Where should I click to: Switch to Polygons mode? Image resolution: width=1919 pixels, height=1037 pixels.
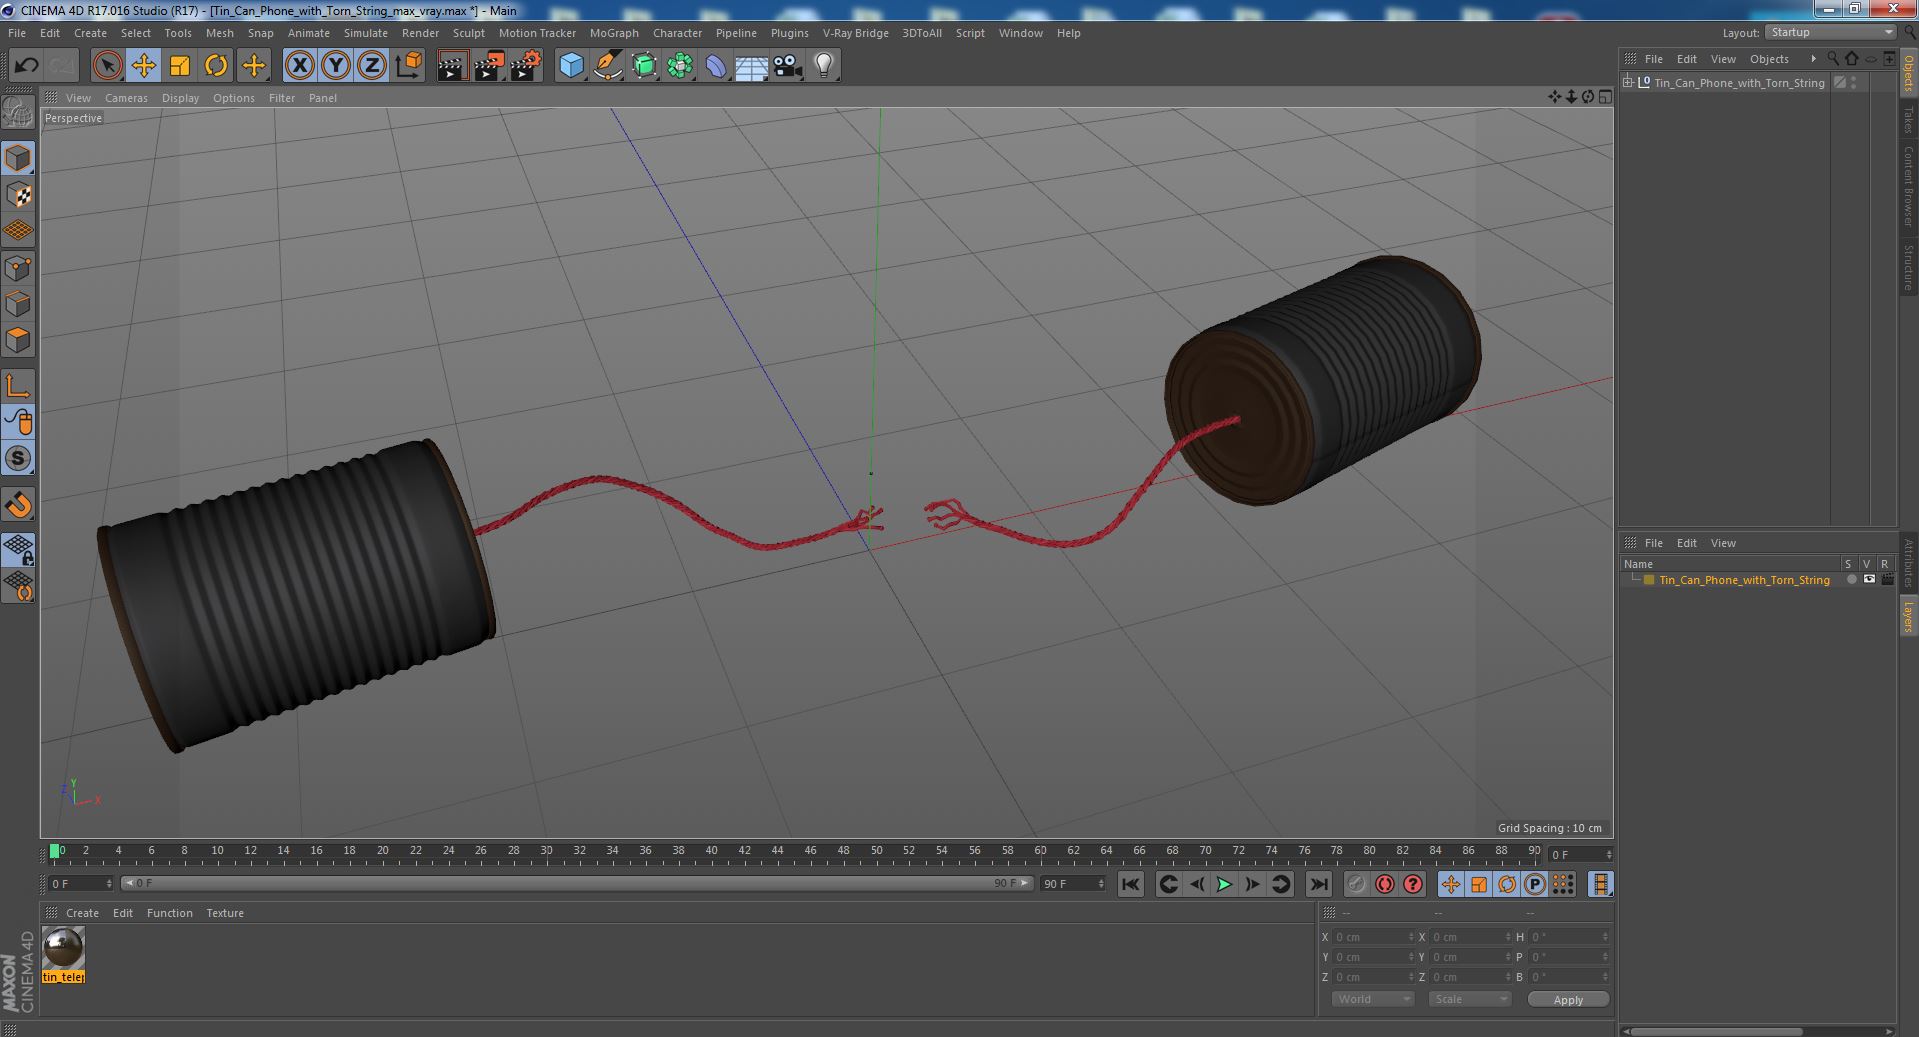pos(18,340)
